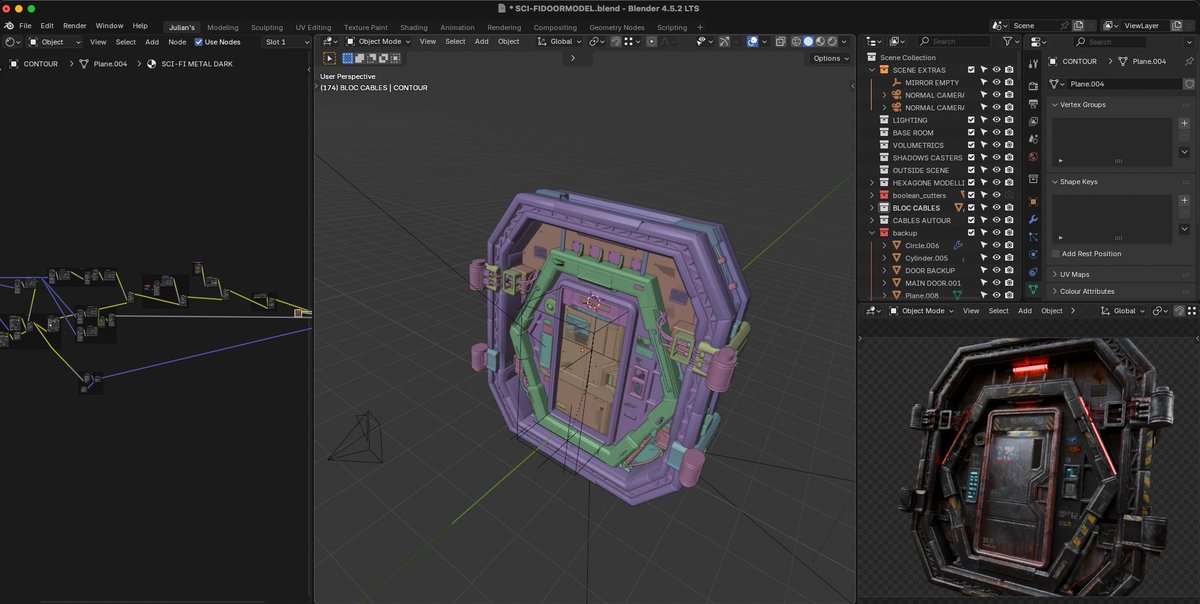Add a shape key with plus button

point(1184,201)
